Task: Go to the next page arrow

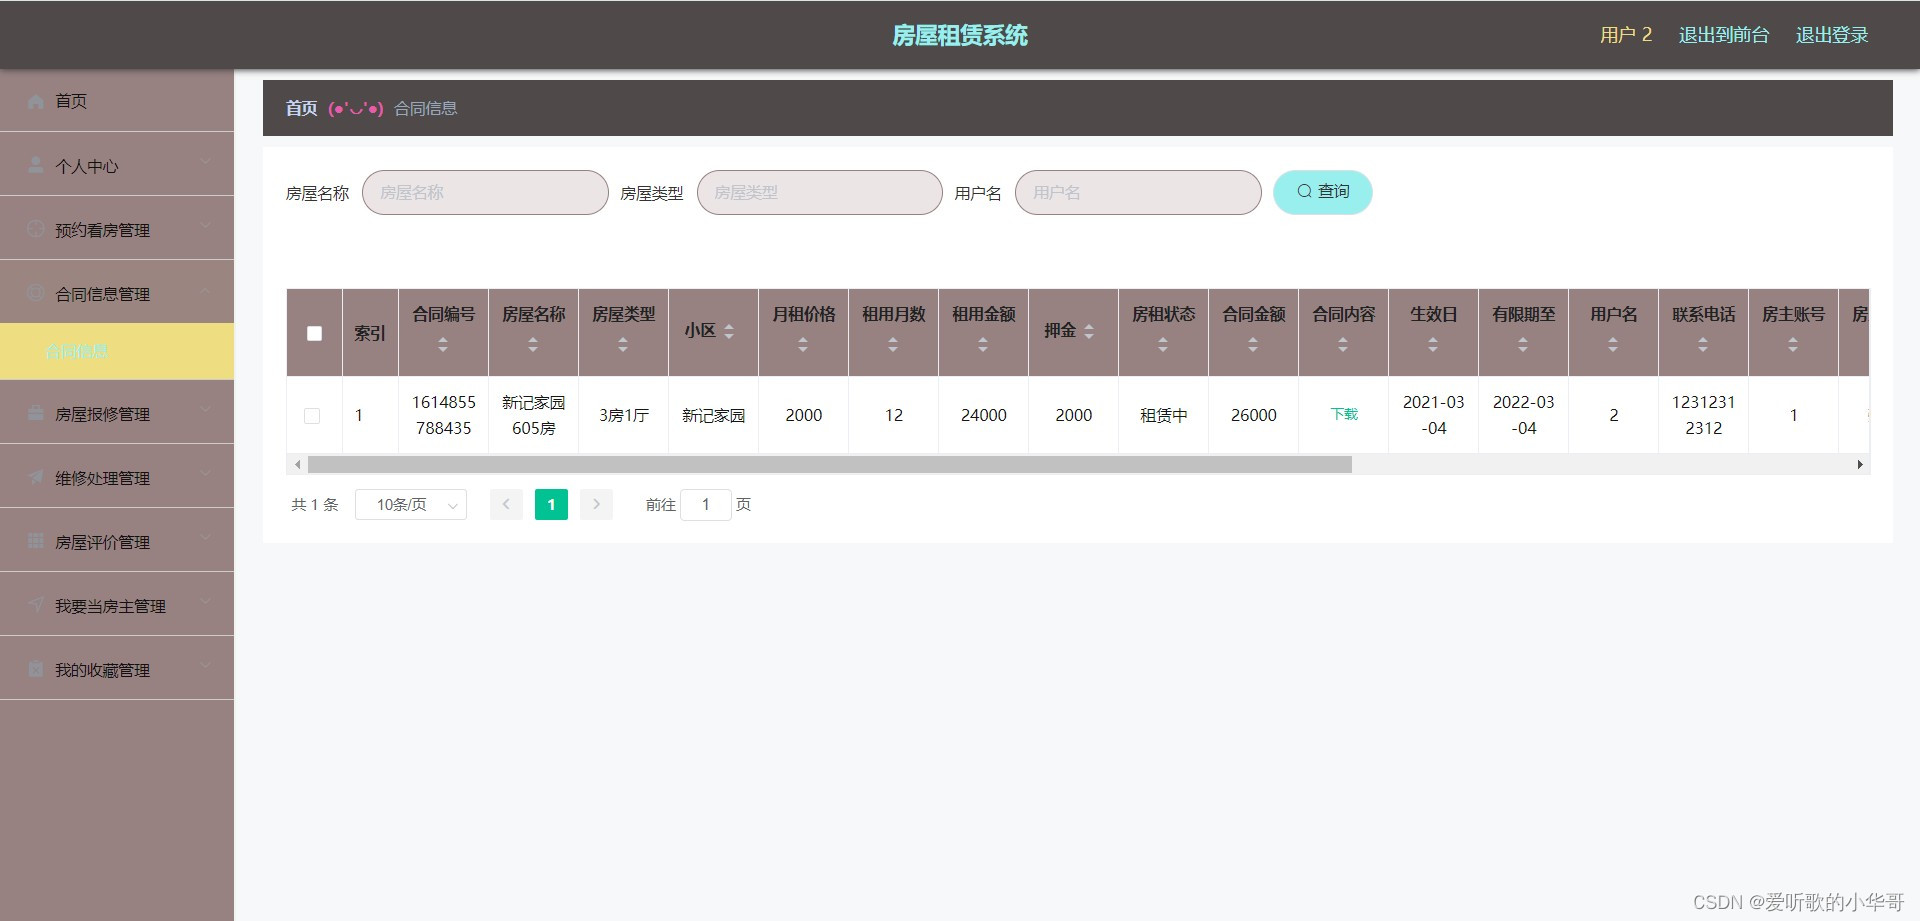Action: coord(596,505)
